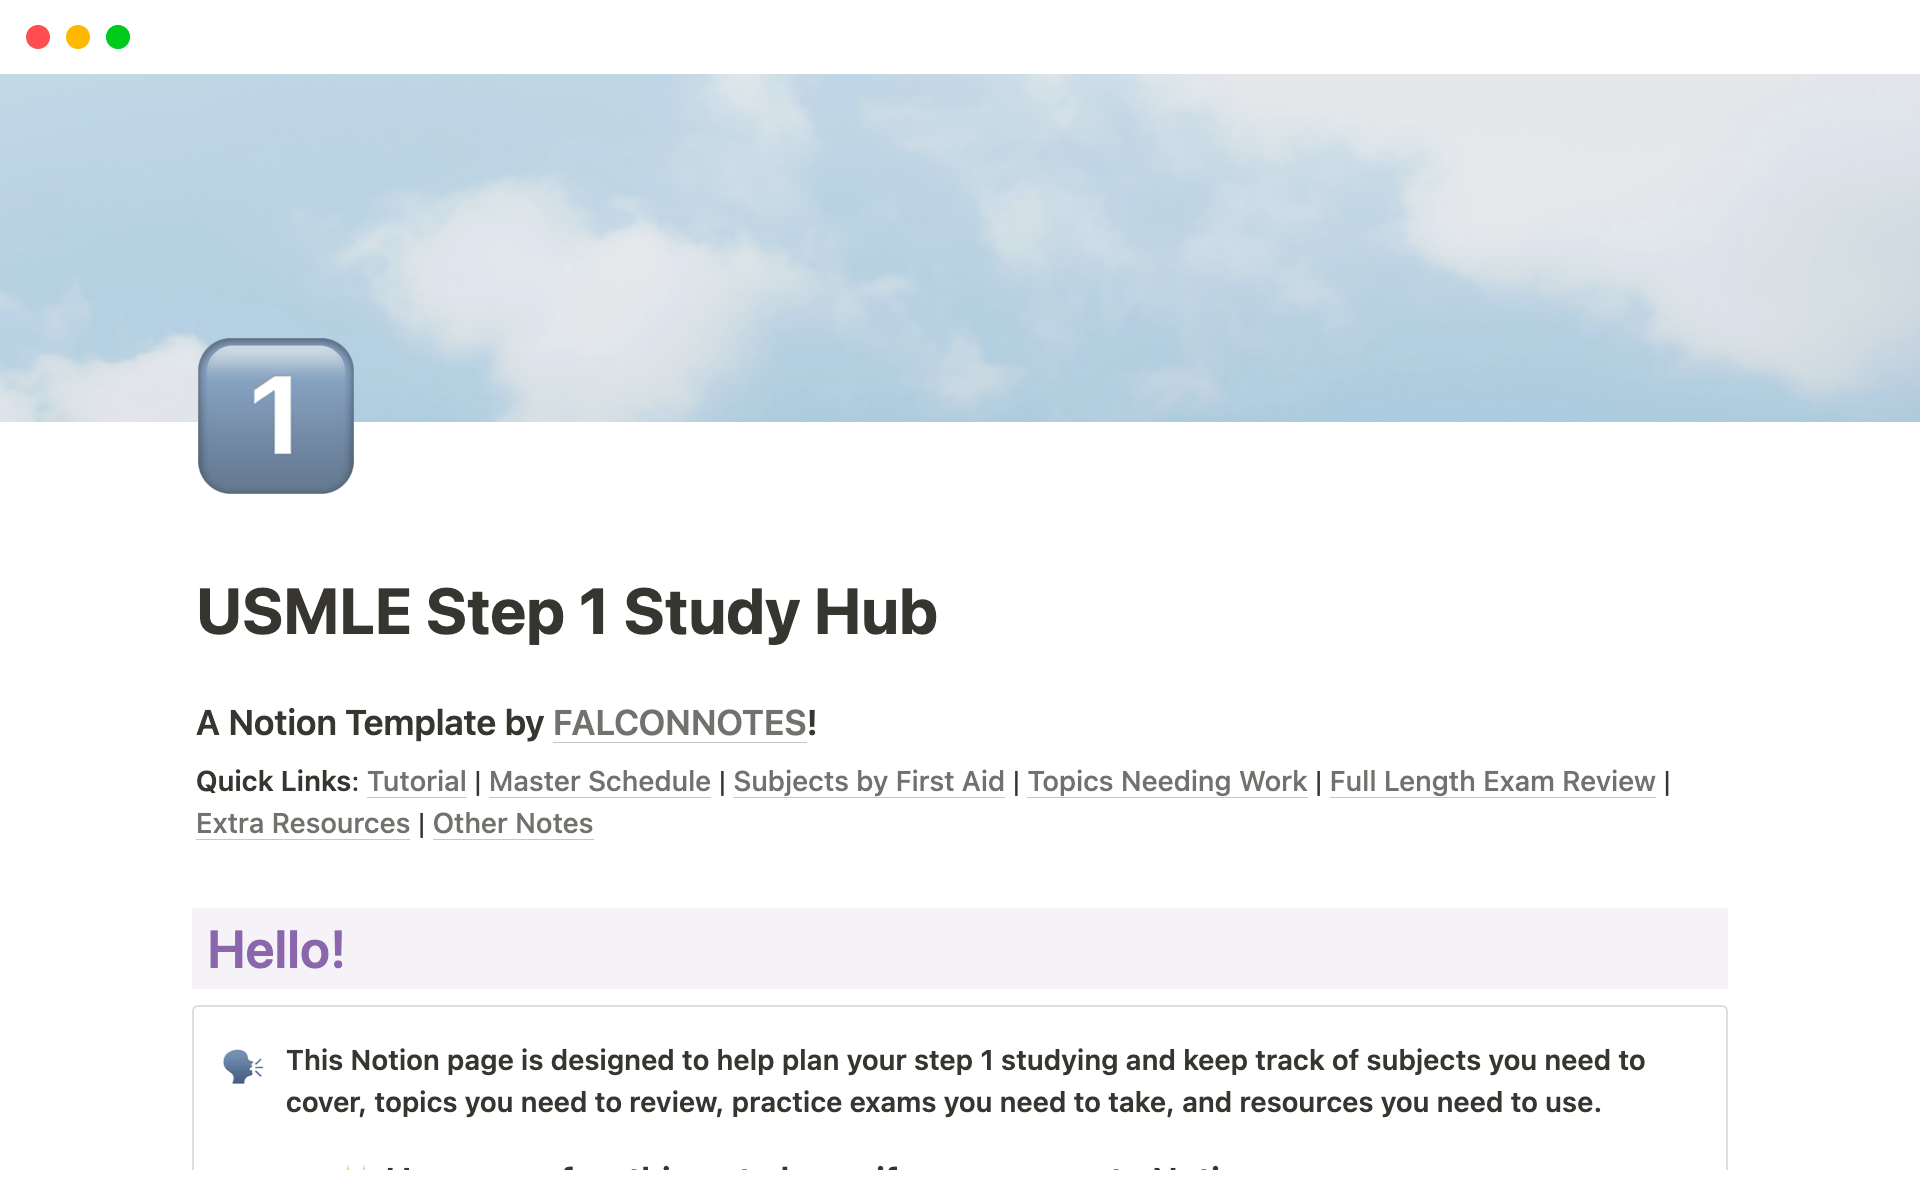The image size is (1920, 1200).
Task: Click the Tutorial text link
Action: click(416, 780)
